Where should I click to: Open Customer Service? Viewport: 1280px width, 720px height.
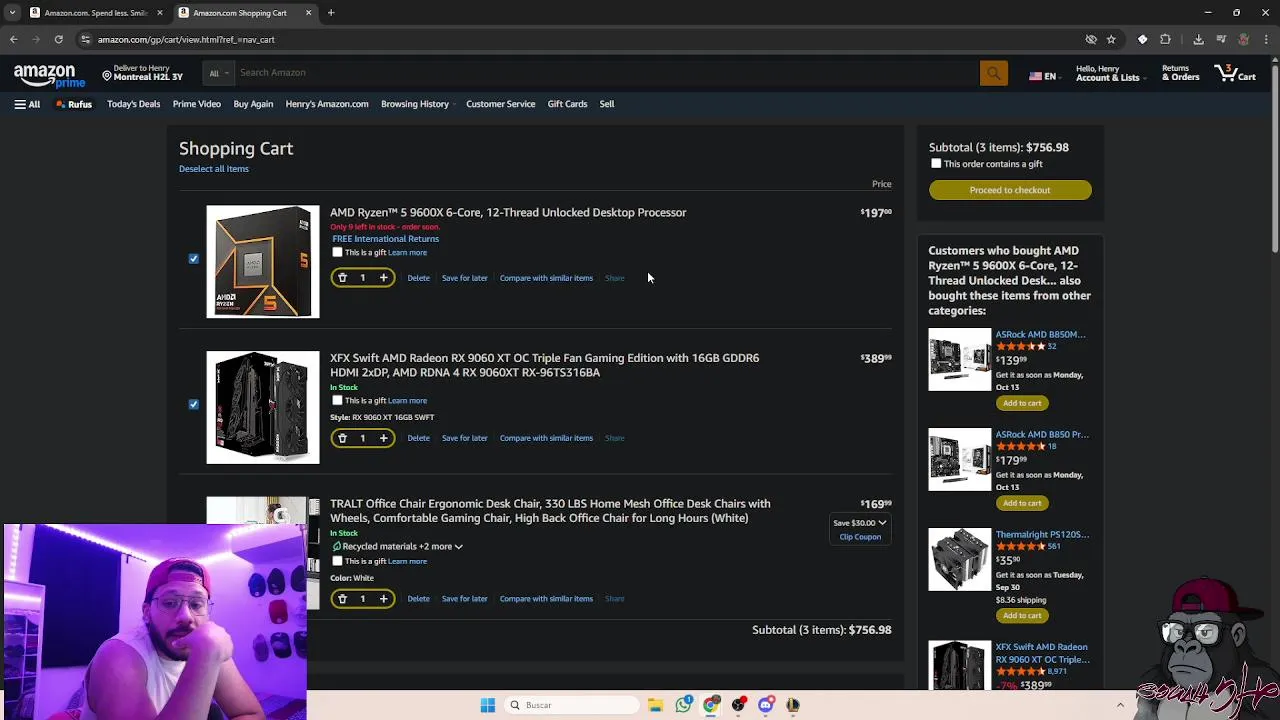[x=500, y=104]
